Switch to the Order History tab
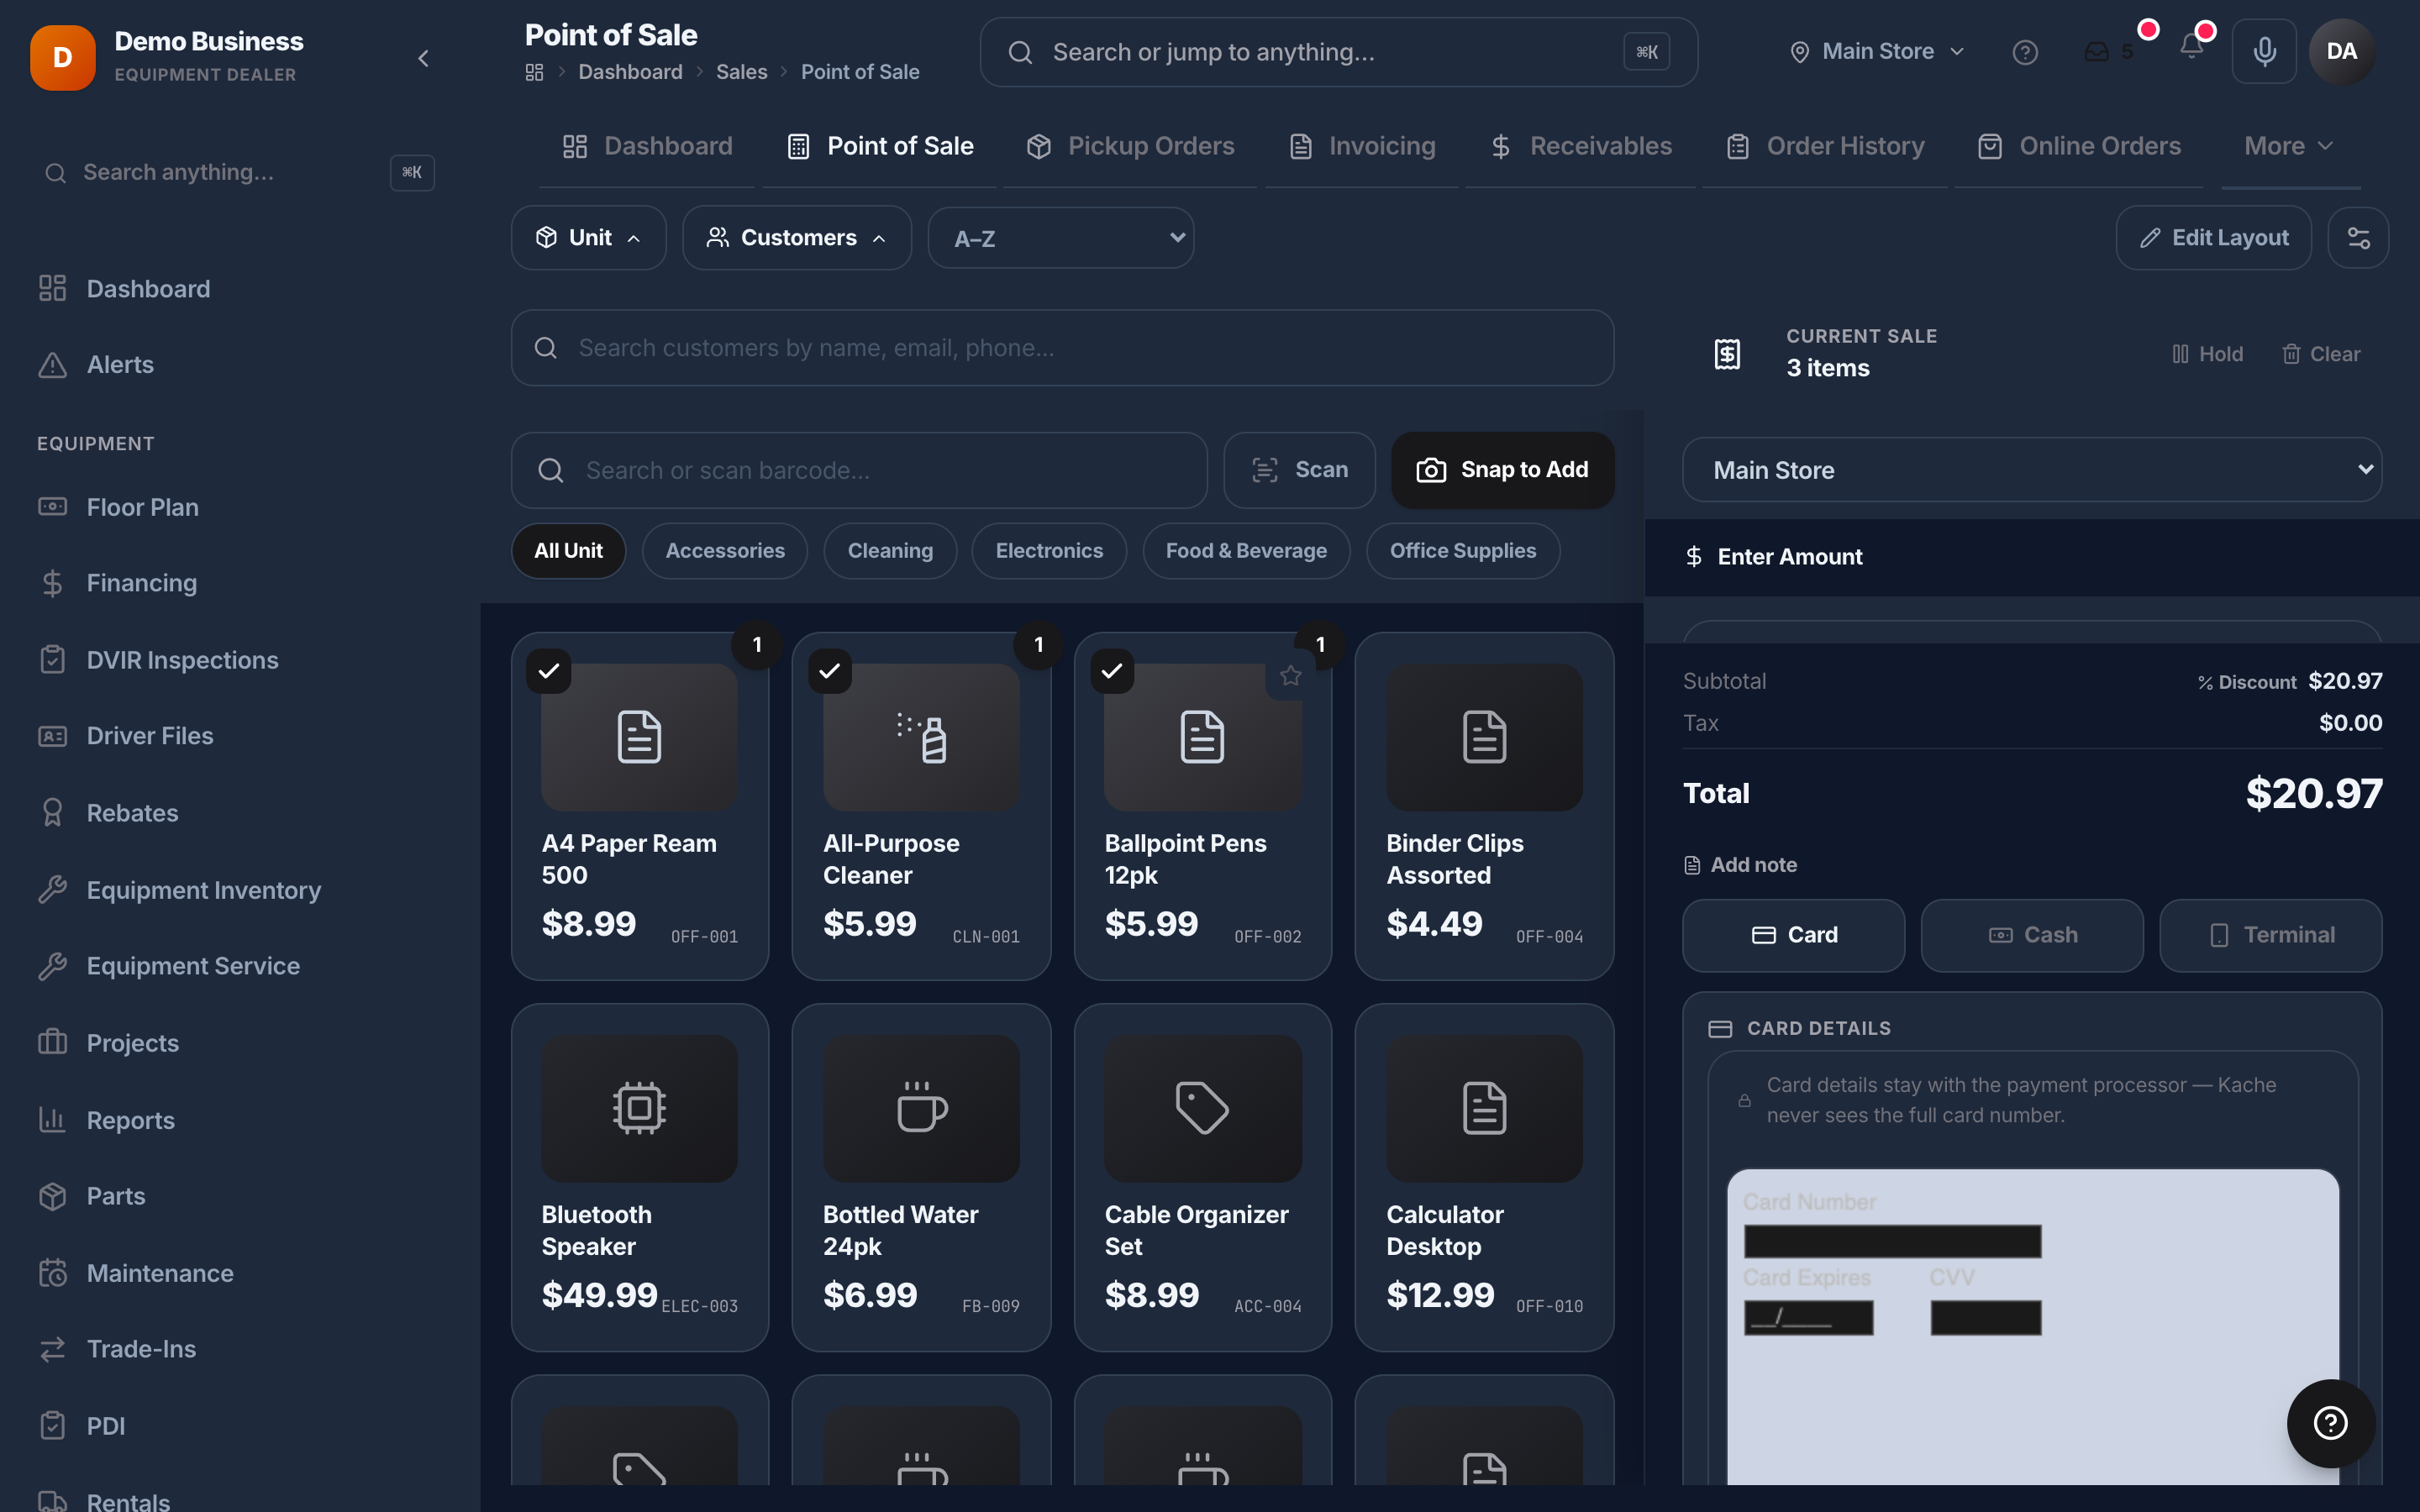This screenshot has width=2420, height=1512. pos(1825,146)
